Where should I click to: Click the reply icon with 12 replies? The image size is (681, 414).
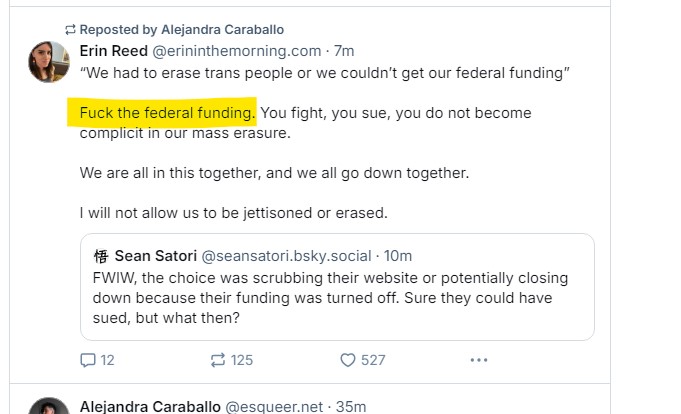coord(89,360)
